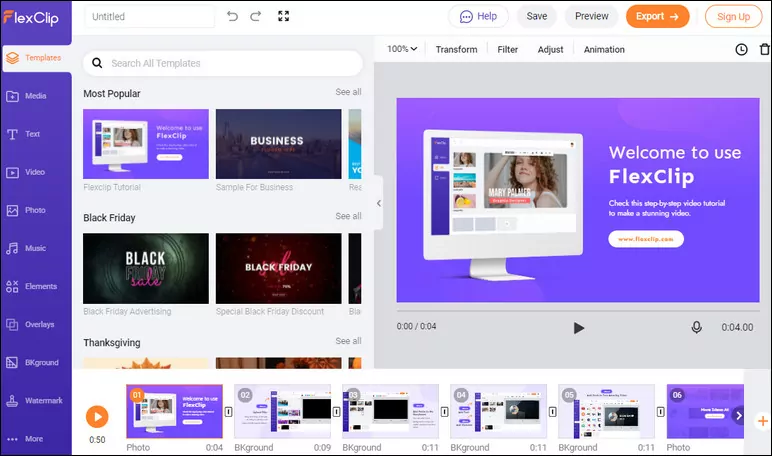Click the Sign Up button
772x456 pixels.
pos(733,17)
